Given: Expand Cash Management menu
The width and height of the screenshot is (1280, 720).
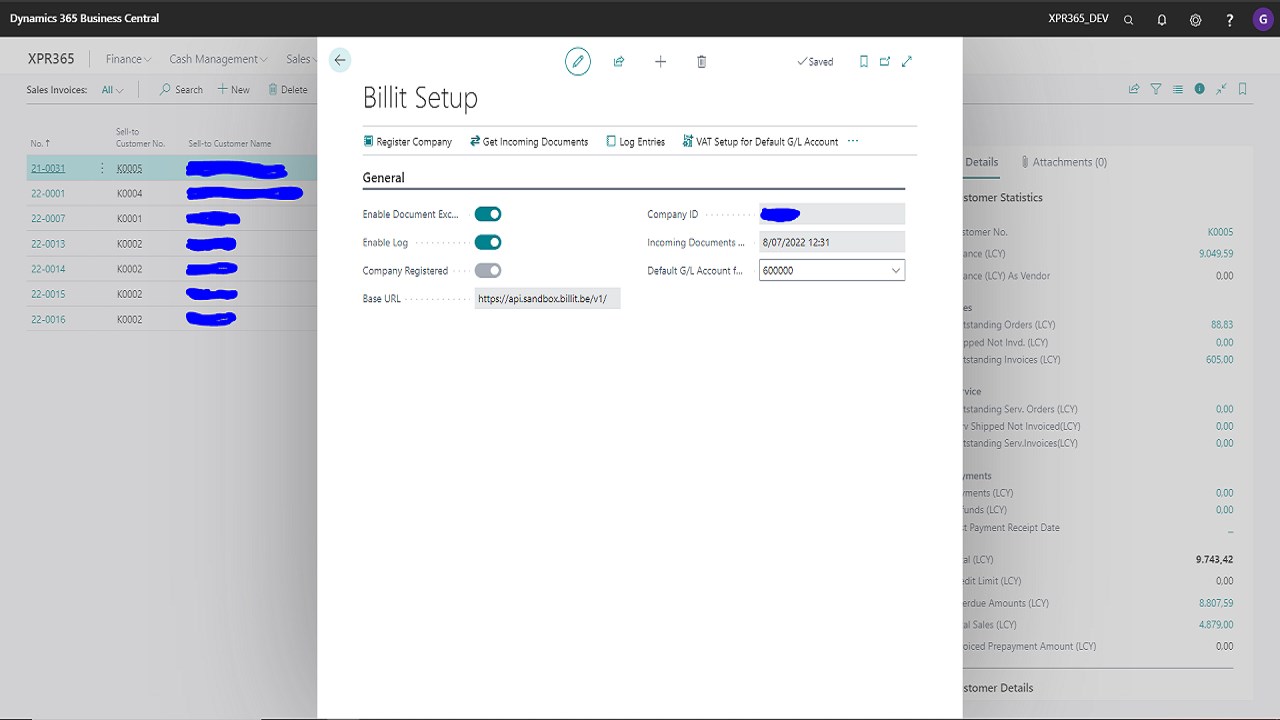Looking at the screenshot, I should pyautogui.click(x=219, y=59).
